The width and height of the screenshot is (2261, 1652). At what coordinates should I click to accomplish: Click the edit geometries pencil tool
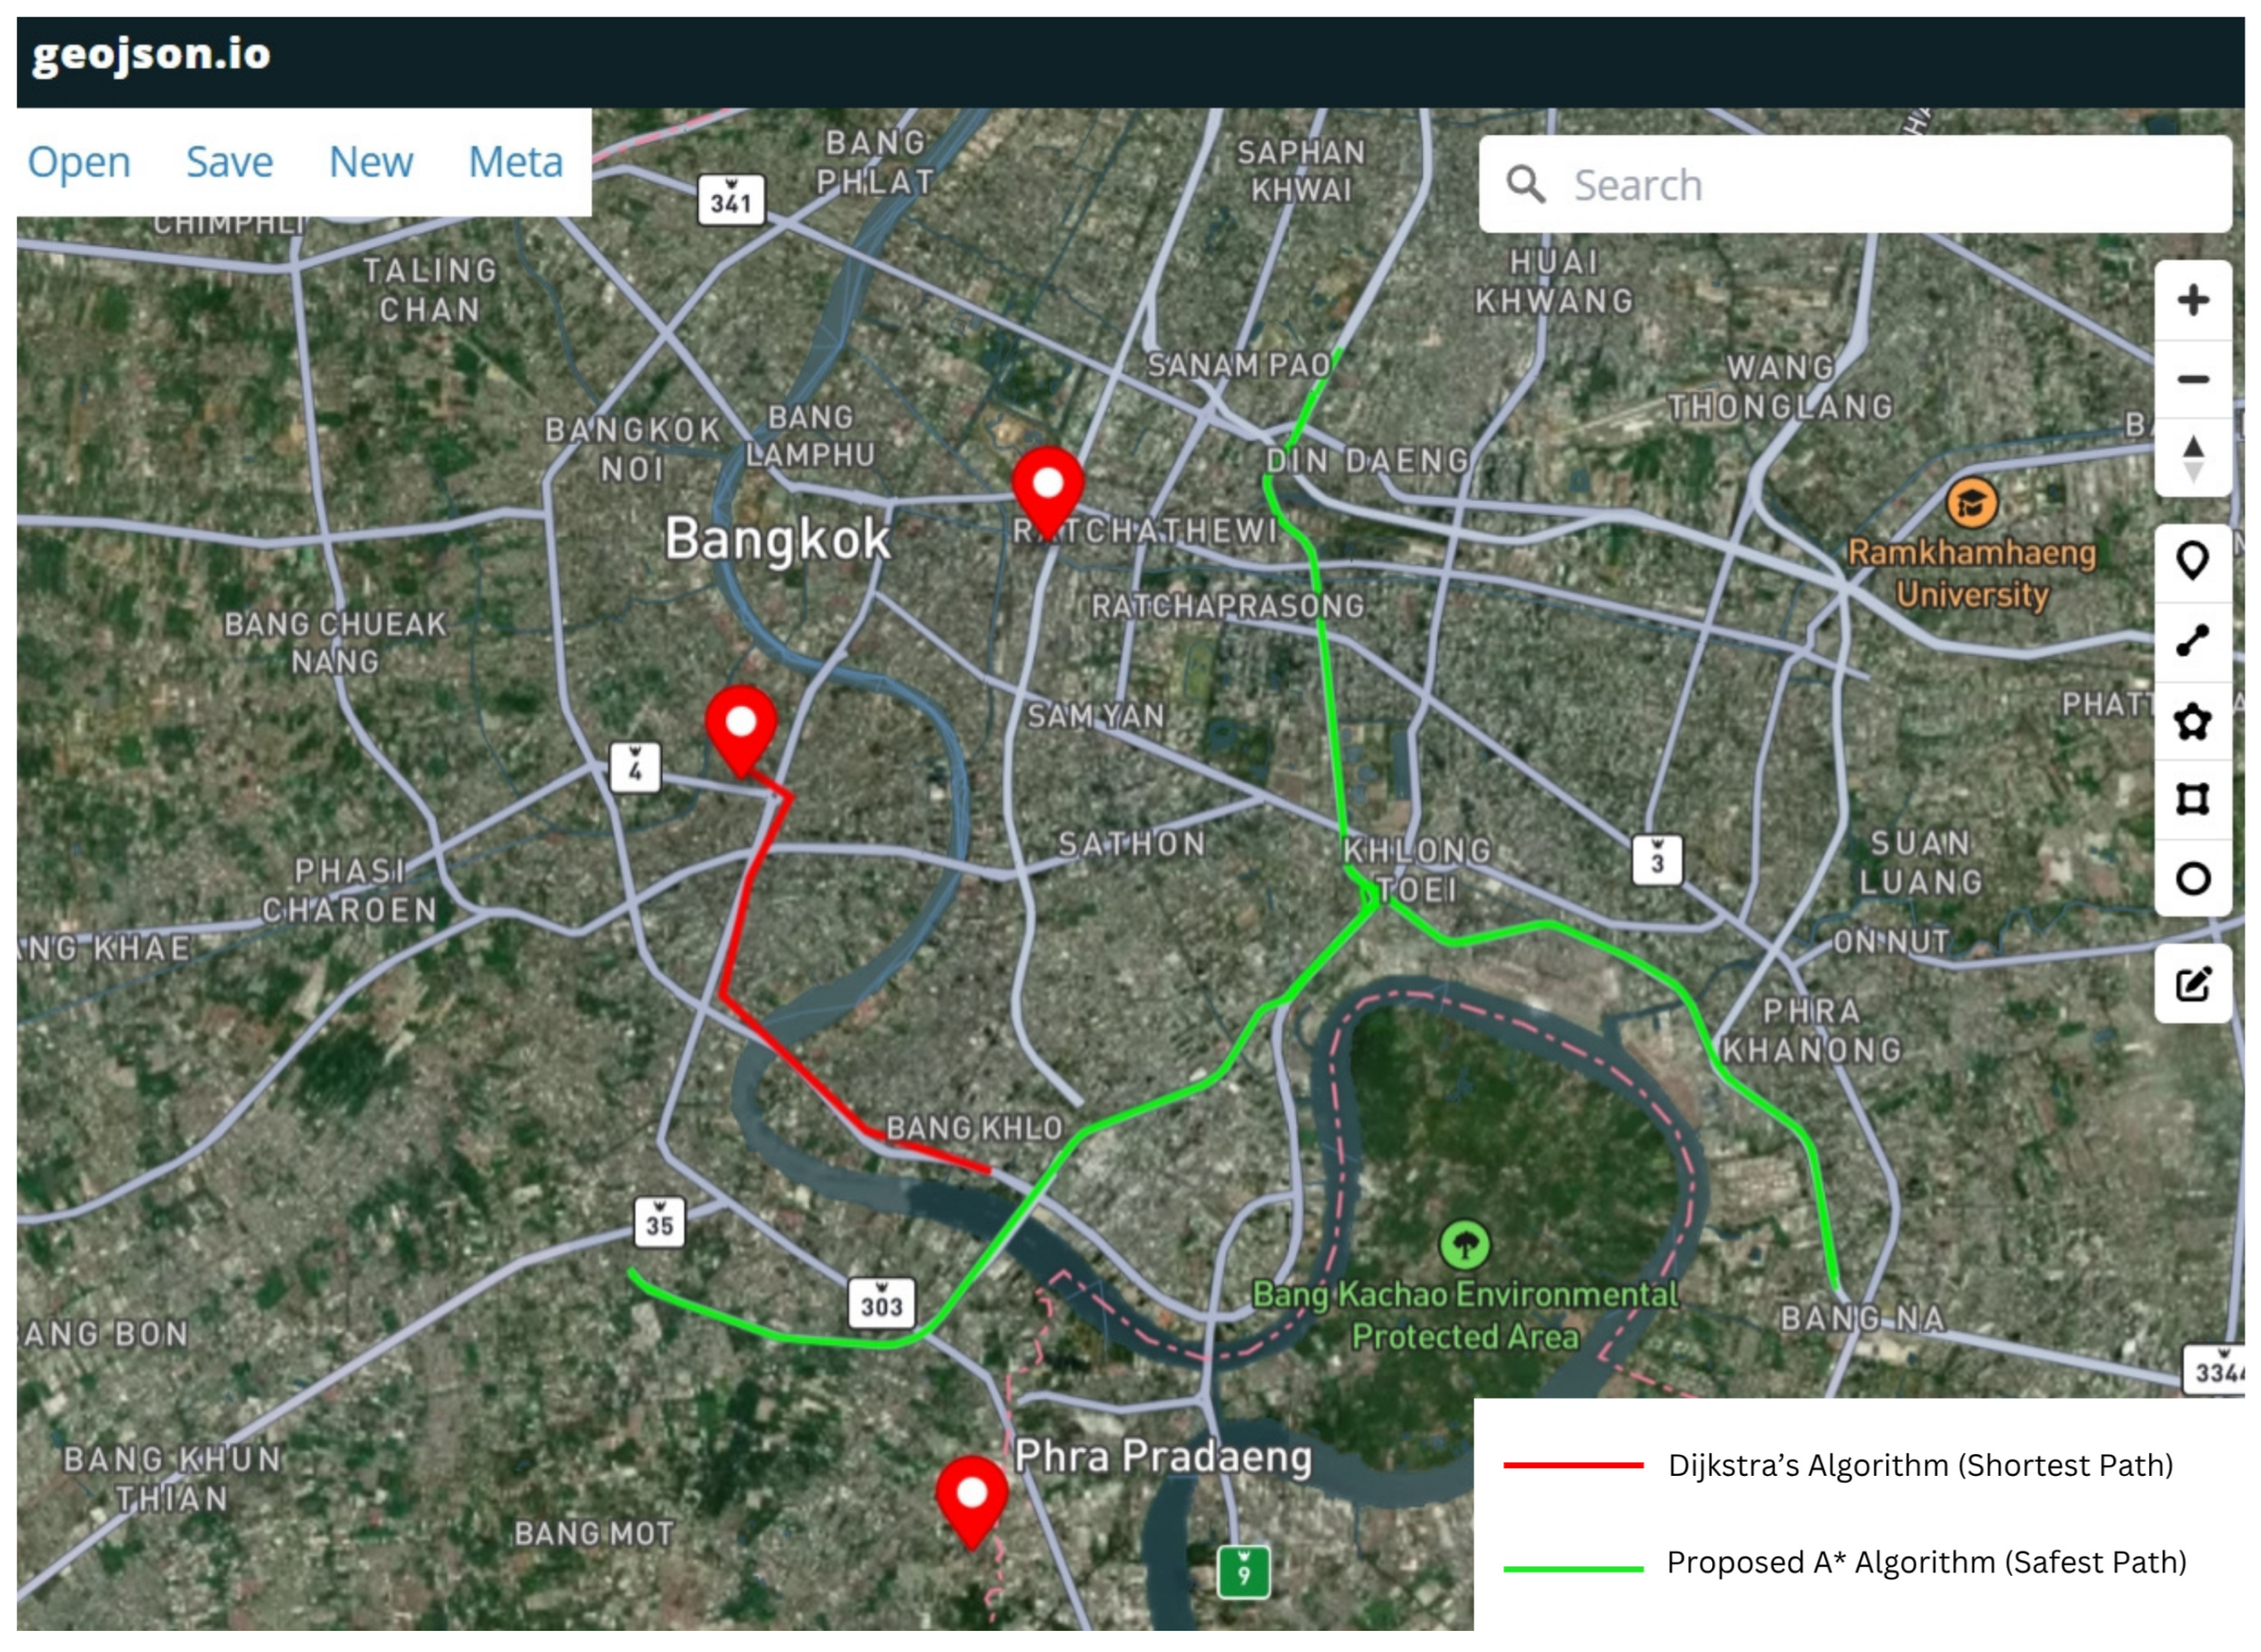point(2192,984)
